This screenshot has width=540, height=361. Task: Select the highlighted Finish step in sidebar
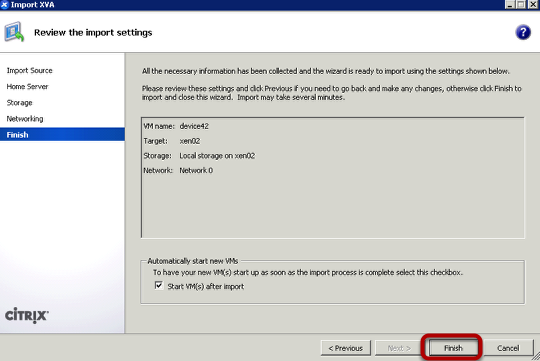pyautogui.click(x=62, y=134)
